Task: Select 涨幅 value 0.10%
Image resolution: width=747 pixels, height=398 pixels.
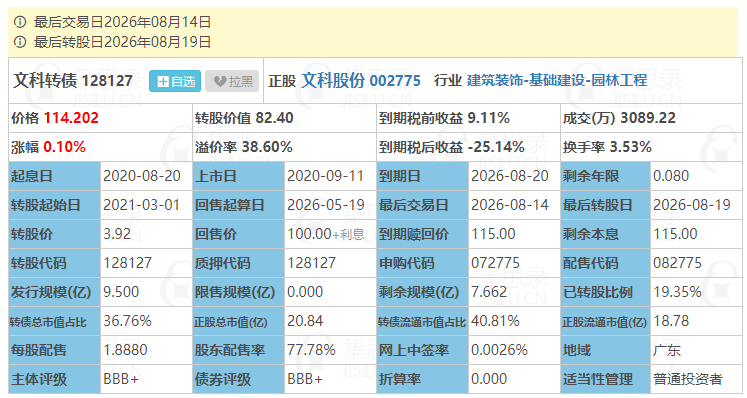Action: pos(64,147)
